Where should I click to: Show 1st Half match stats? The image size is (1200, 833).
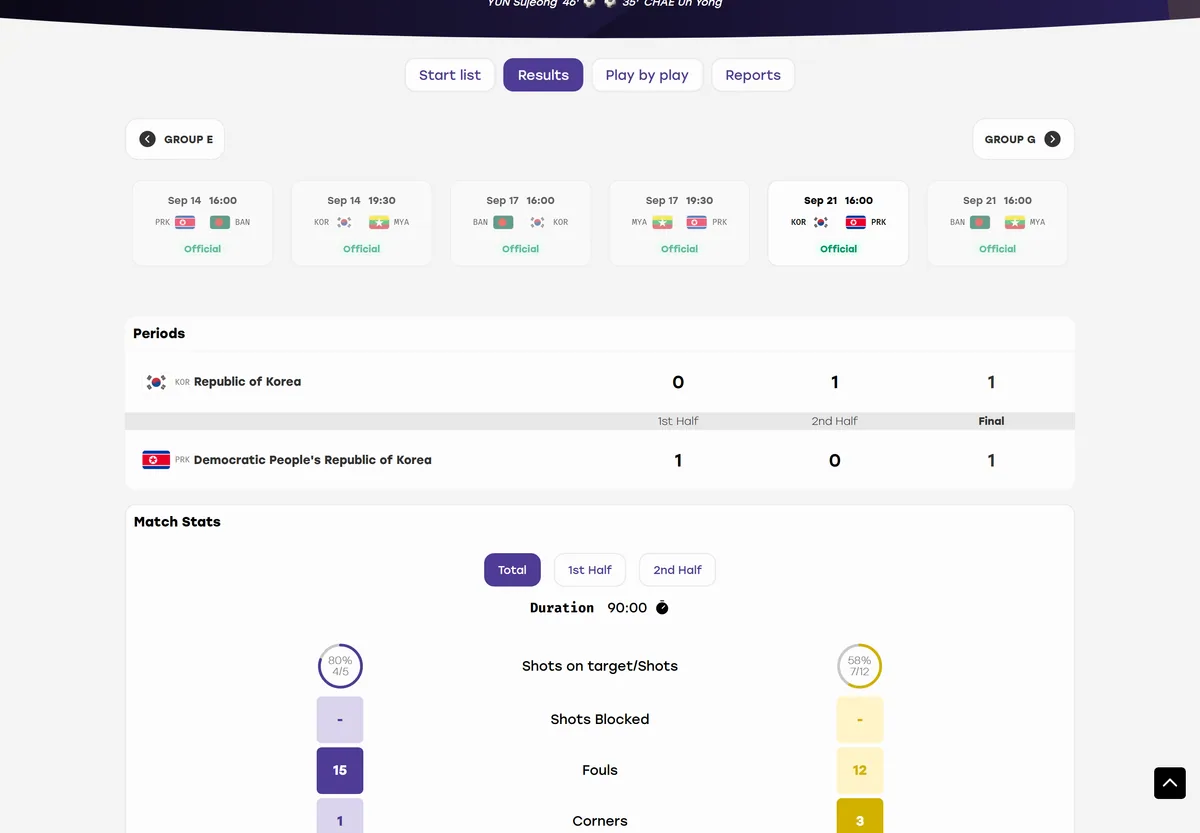[590, 570]
